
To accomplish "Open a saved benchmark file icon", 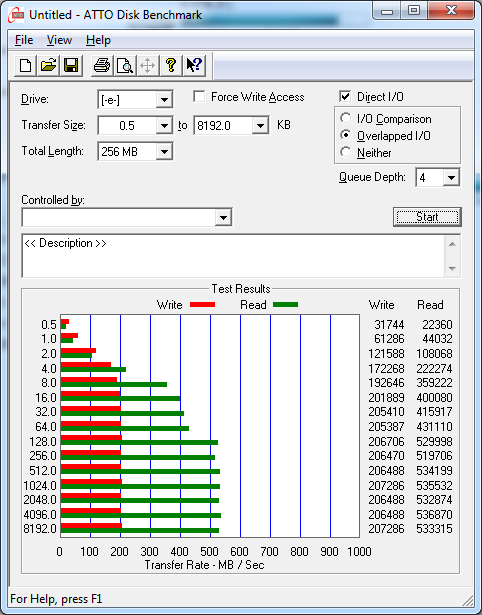I will [48, 65].
